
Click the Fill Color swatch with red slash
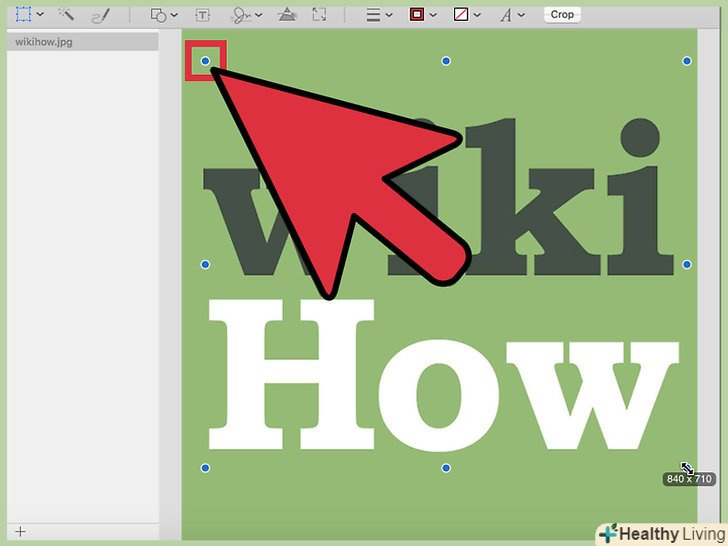[x=461, y=15]
